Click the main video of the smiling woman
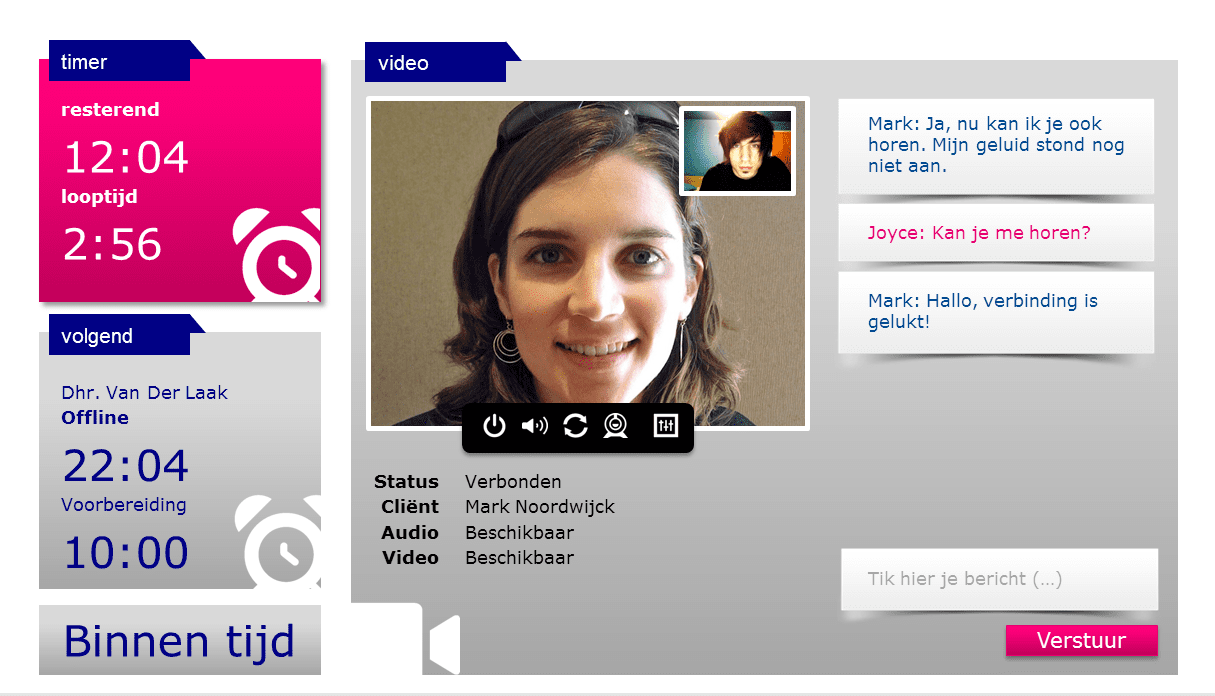Image resolution: width=1215 pixels, height=696 pixels. 588,264
